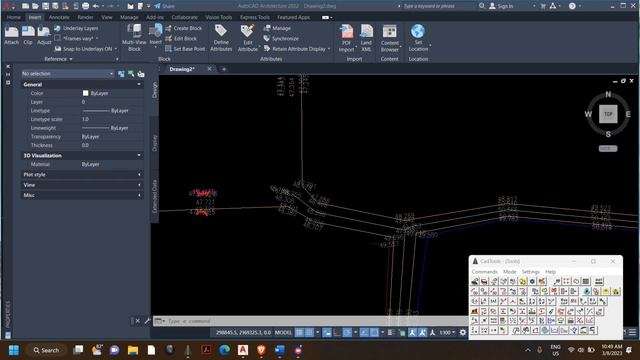Switch to the Home ribbon tab
The width and height of the screenshot is (640, 360).
click(13, 17)
